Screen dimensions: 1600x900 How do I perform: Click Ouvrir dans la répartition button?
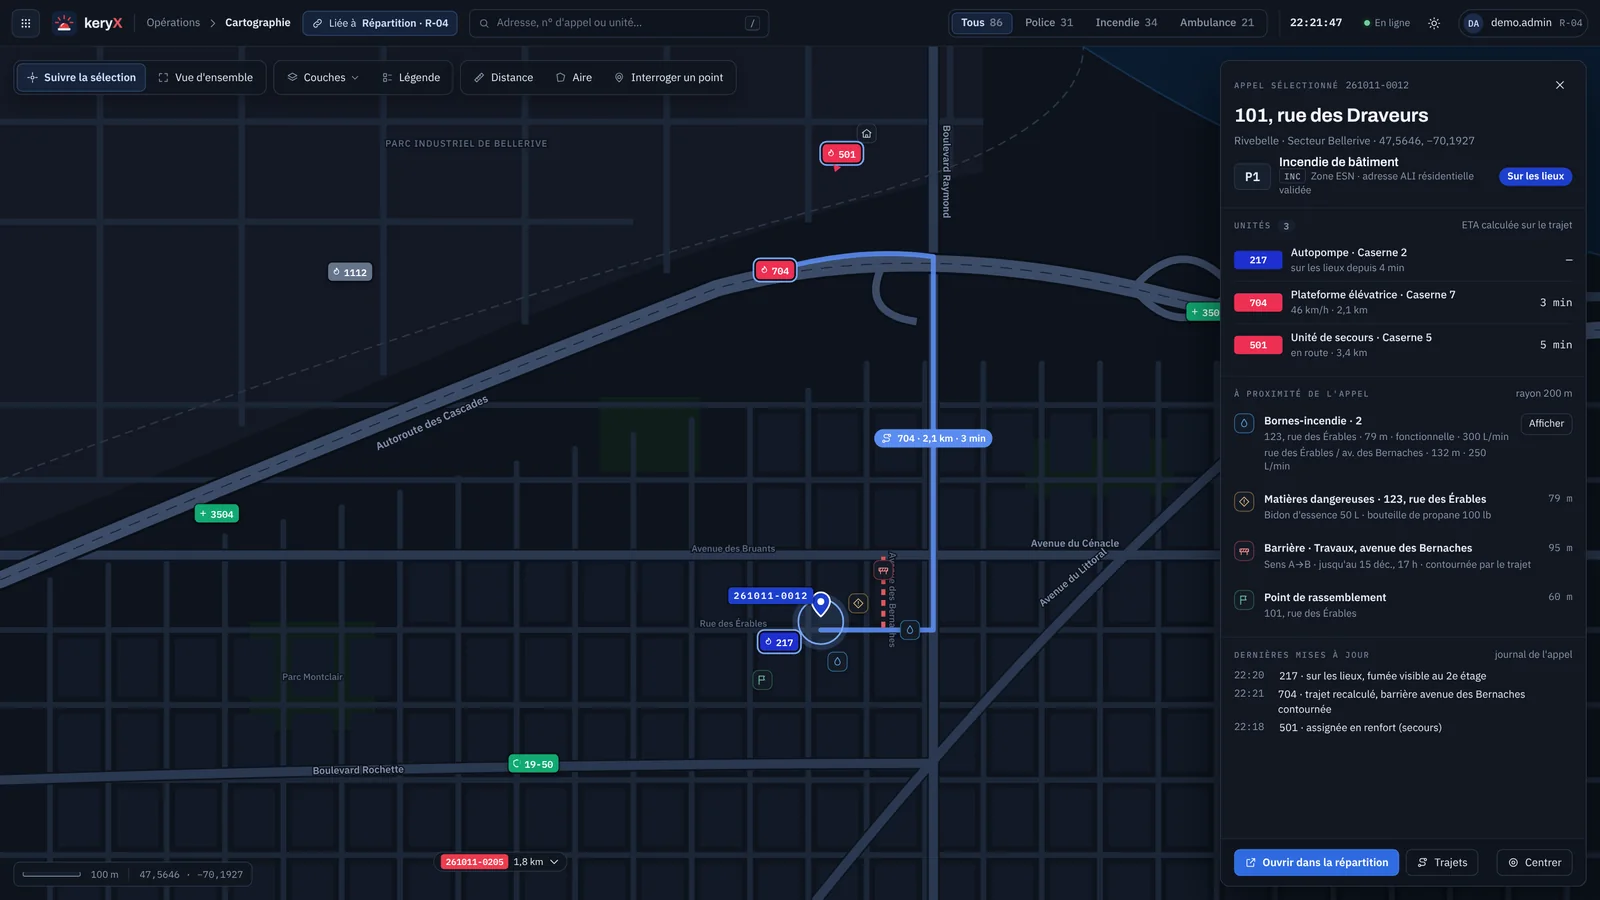click(x=1316, y=863)
